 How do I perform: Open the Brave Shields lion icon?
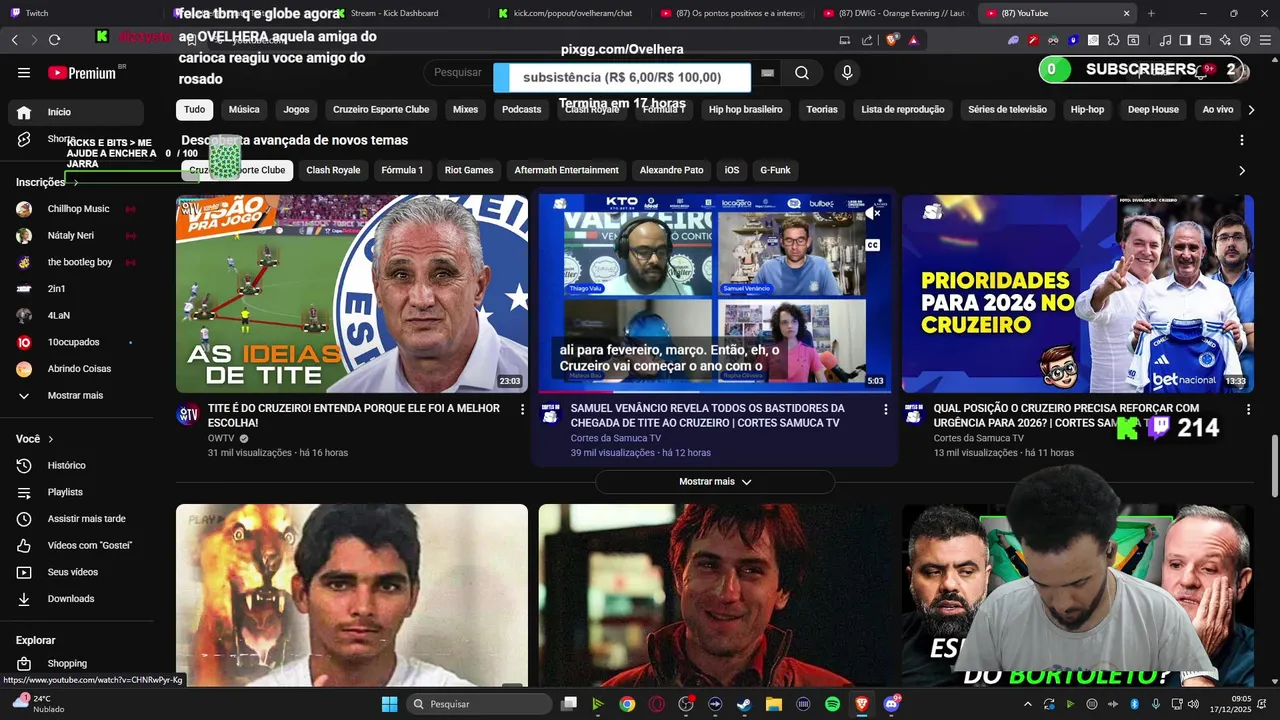click(892, 40)
